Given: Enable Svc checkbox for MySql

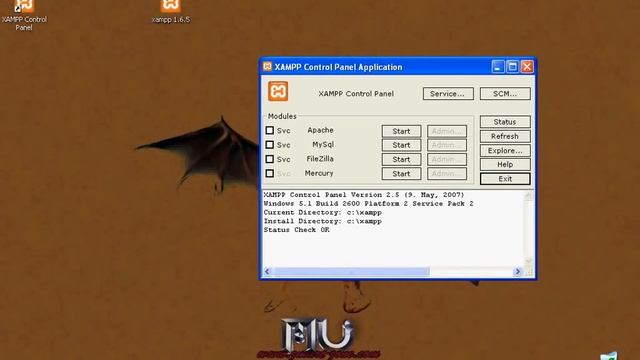Looking at the screenshot, I should coord(269,144).
